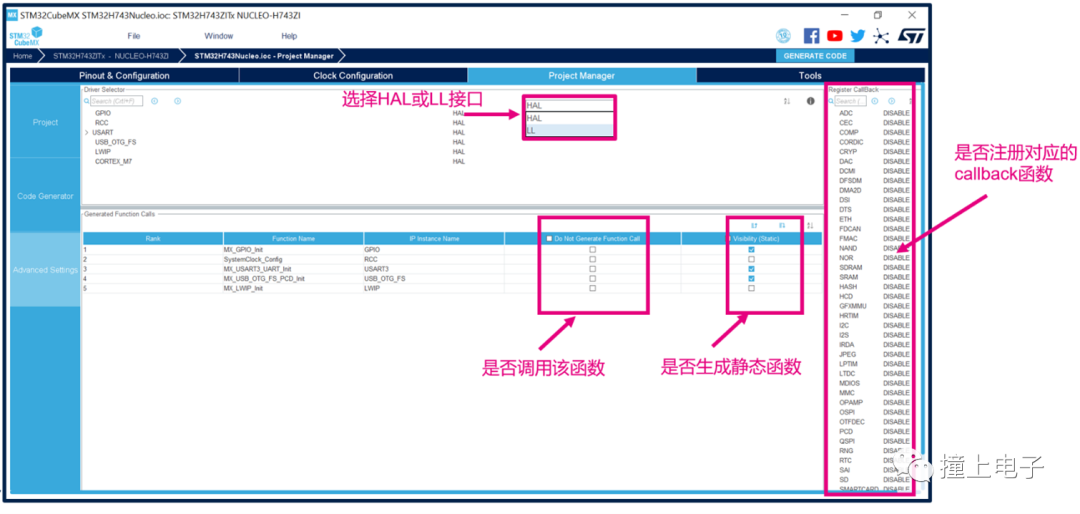Image resolution: width=1080 pixels, height=514 pixels.
Task: Click next search result in Driver Selector
Action: coord(177,101)
